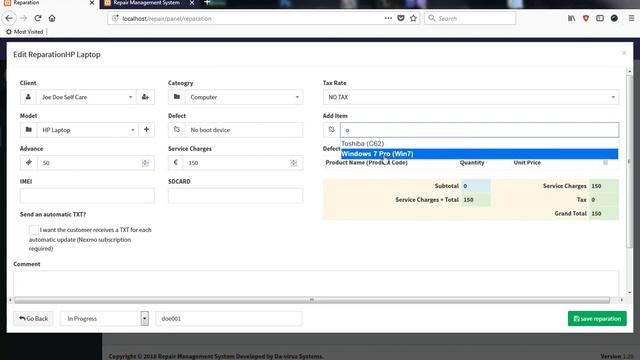The height and width of the screenshot is (360, 640).
Task: Click the localhost address bar URL
Action: click(167, 18)
